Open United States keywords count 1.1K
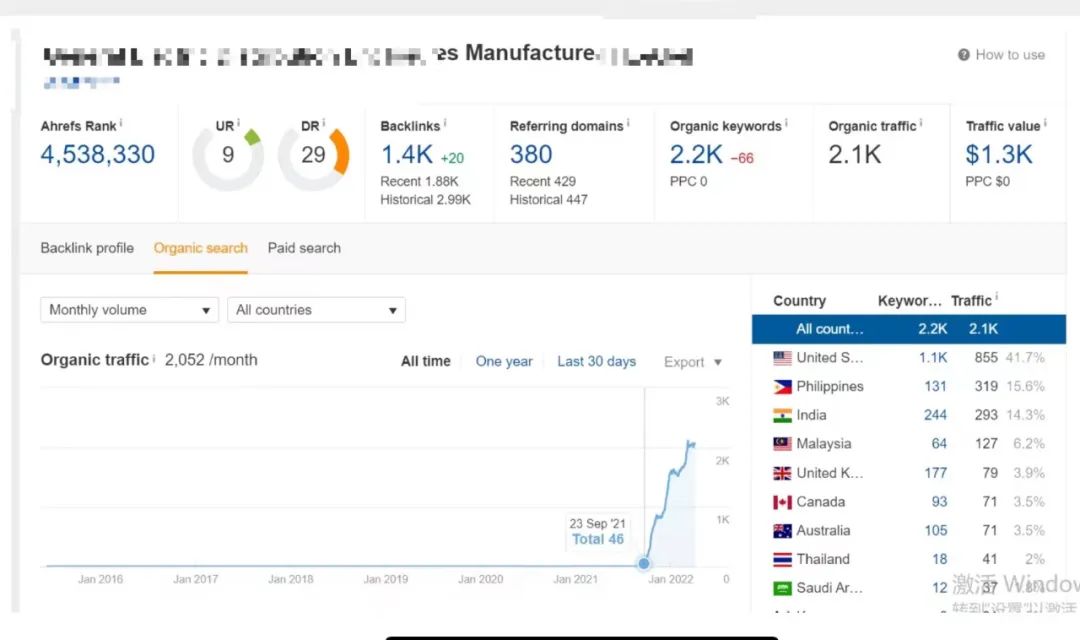Image resolution: width=1080 pixels, height=640 pixels. click(x=933, y=358)
